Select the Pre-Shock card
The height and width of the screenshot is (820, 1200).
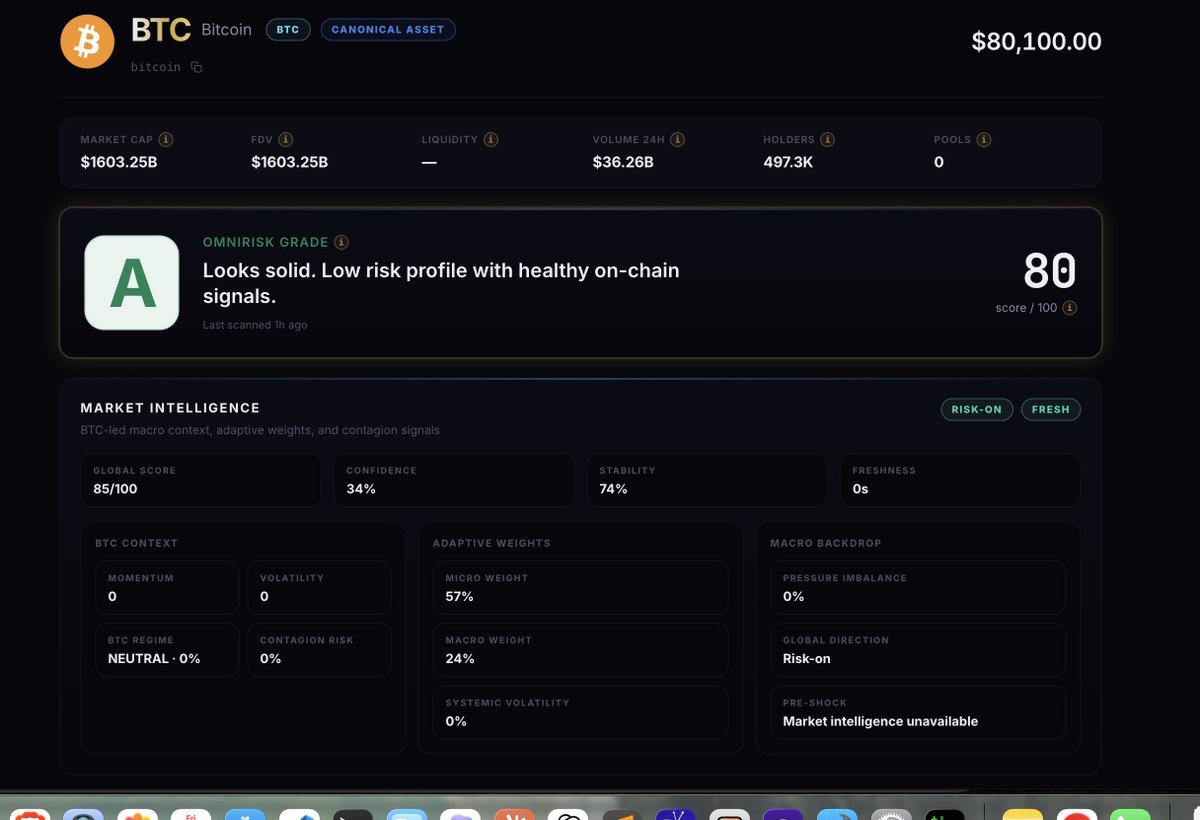coord(918,712)
